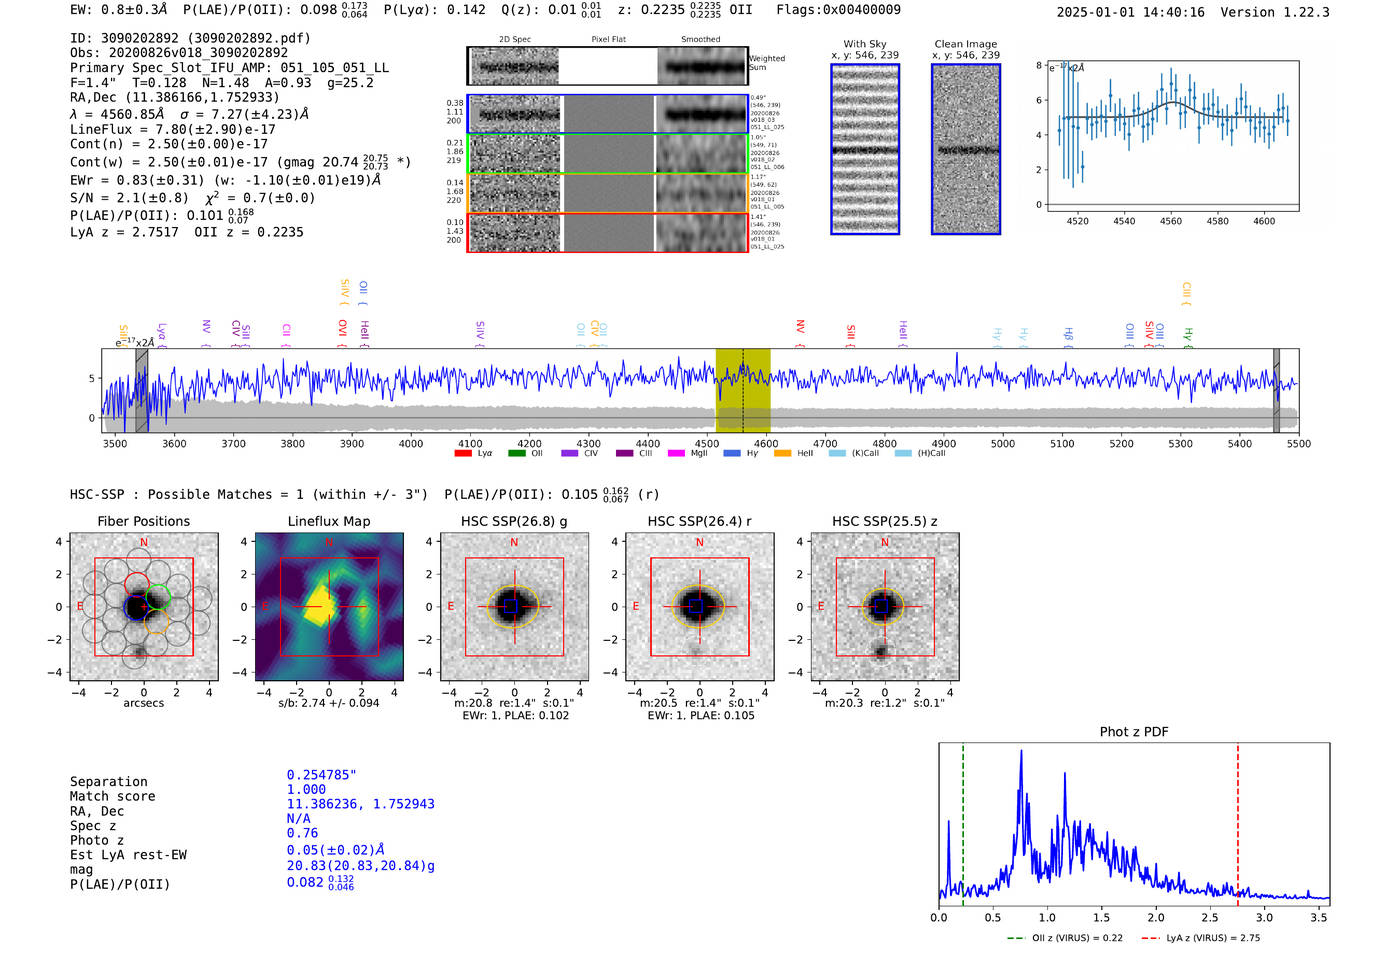Click the red Lyα legend swatch
The height and width of the screenshot is (953, 1400).
(x=463, y=454)
